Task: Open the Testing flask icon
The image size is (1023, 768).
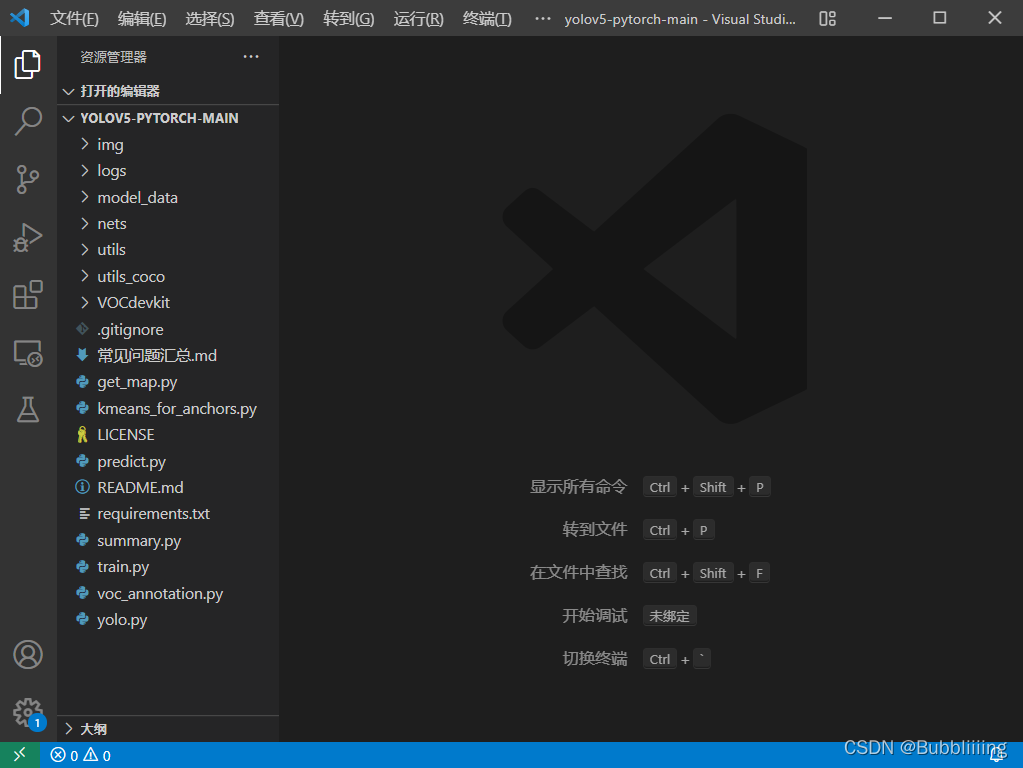Action: (27, 410)
